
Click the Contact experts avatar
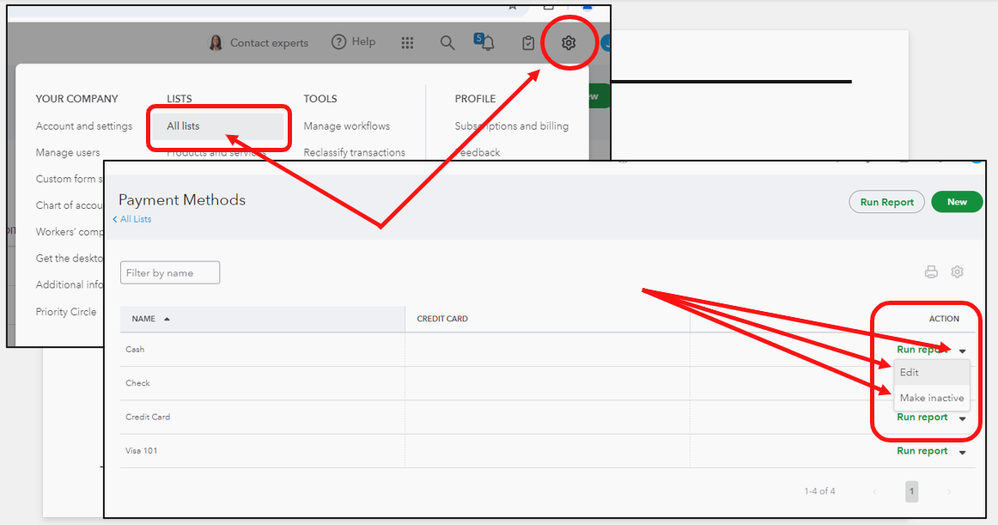point(216,43)
